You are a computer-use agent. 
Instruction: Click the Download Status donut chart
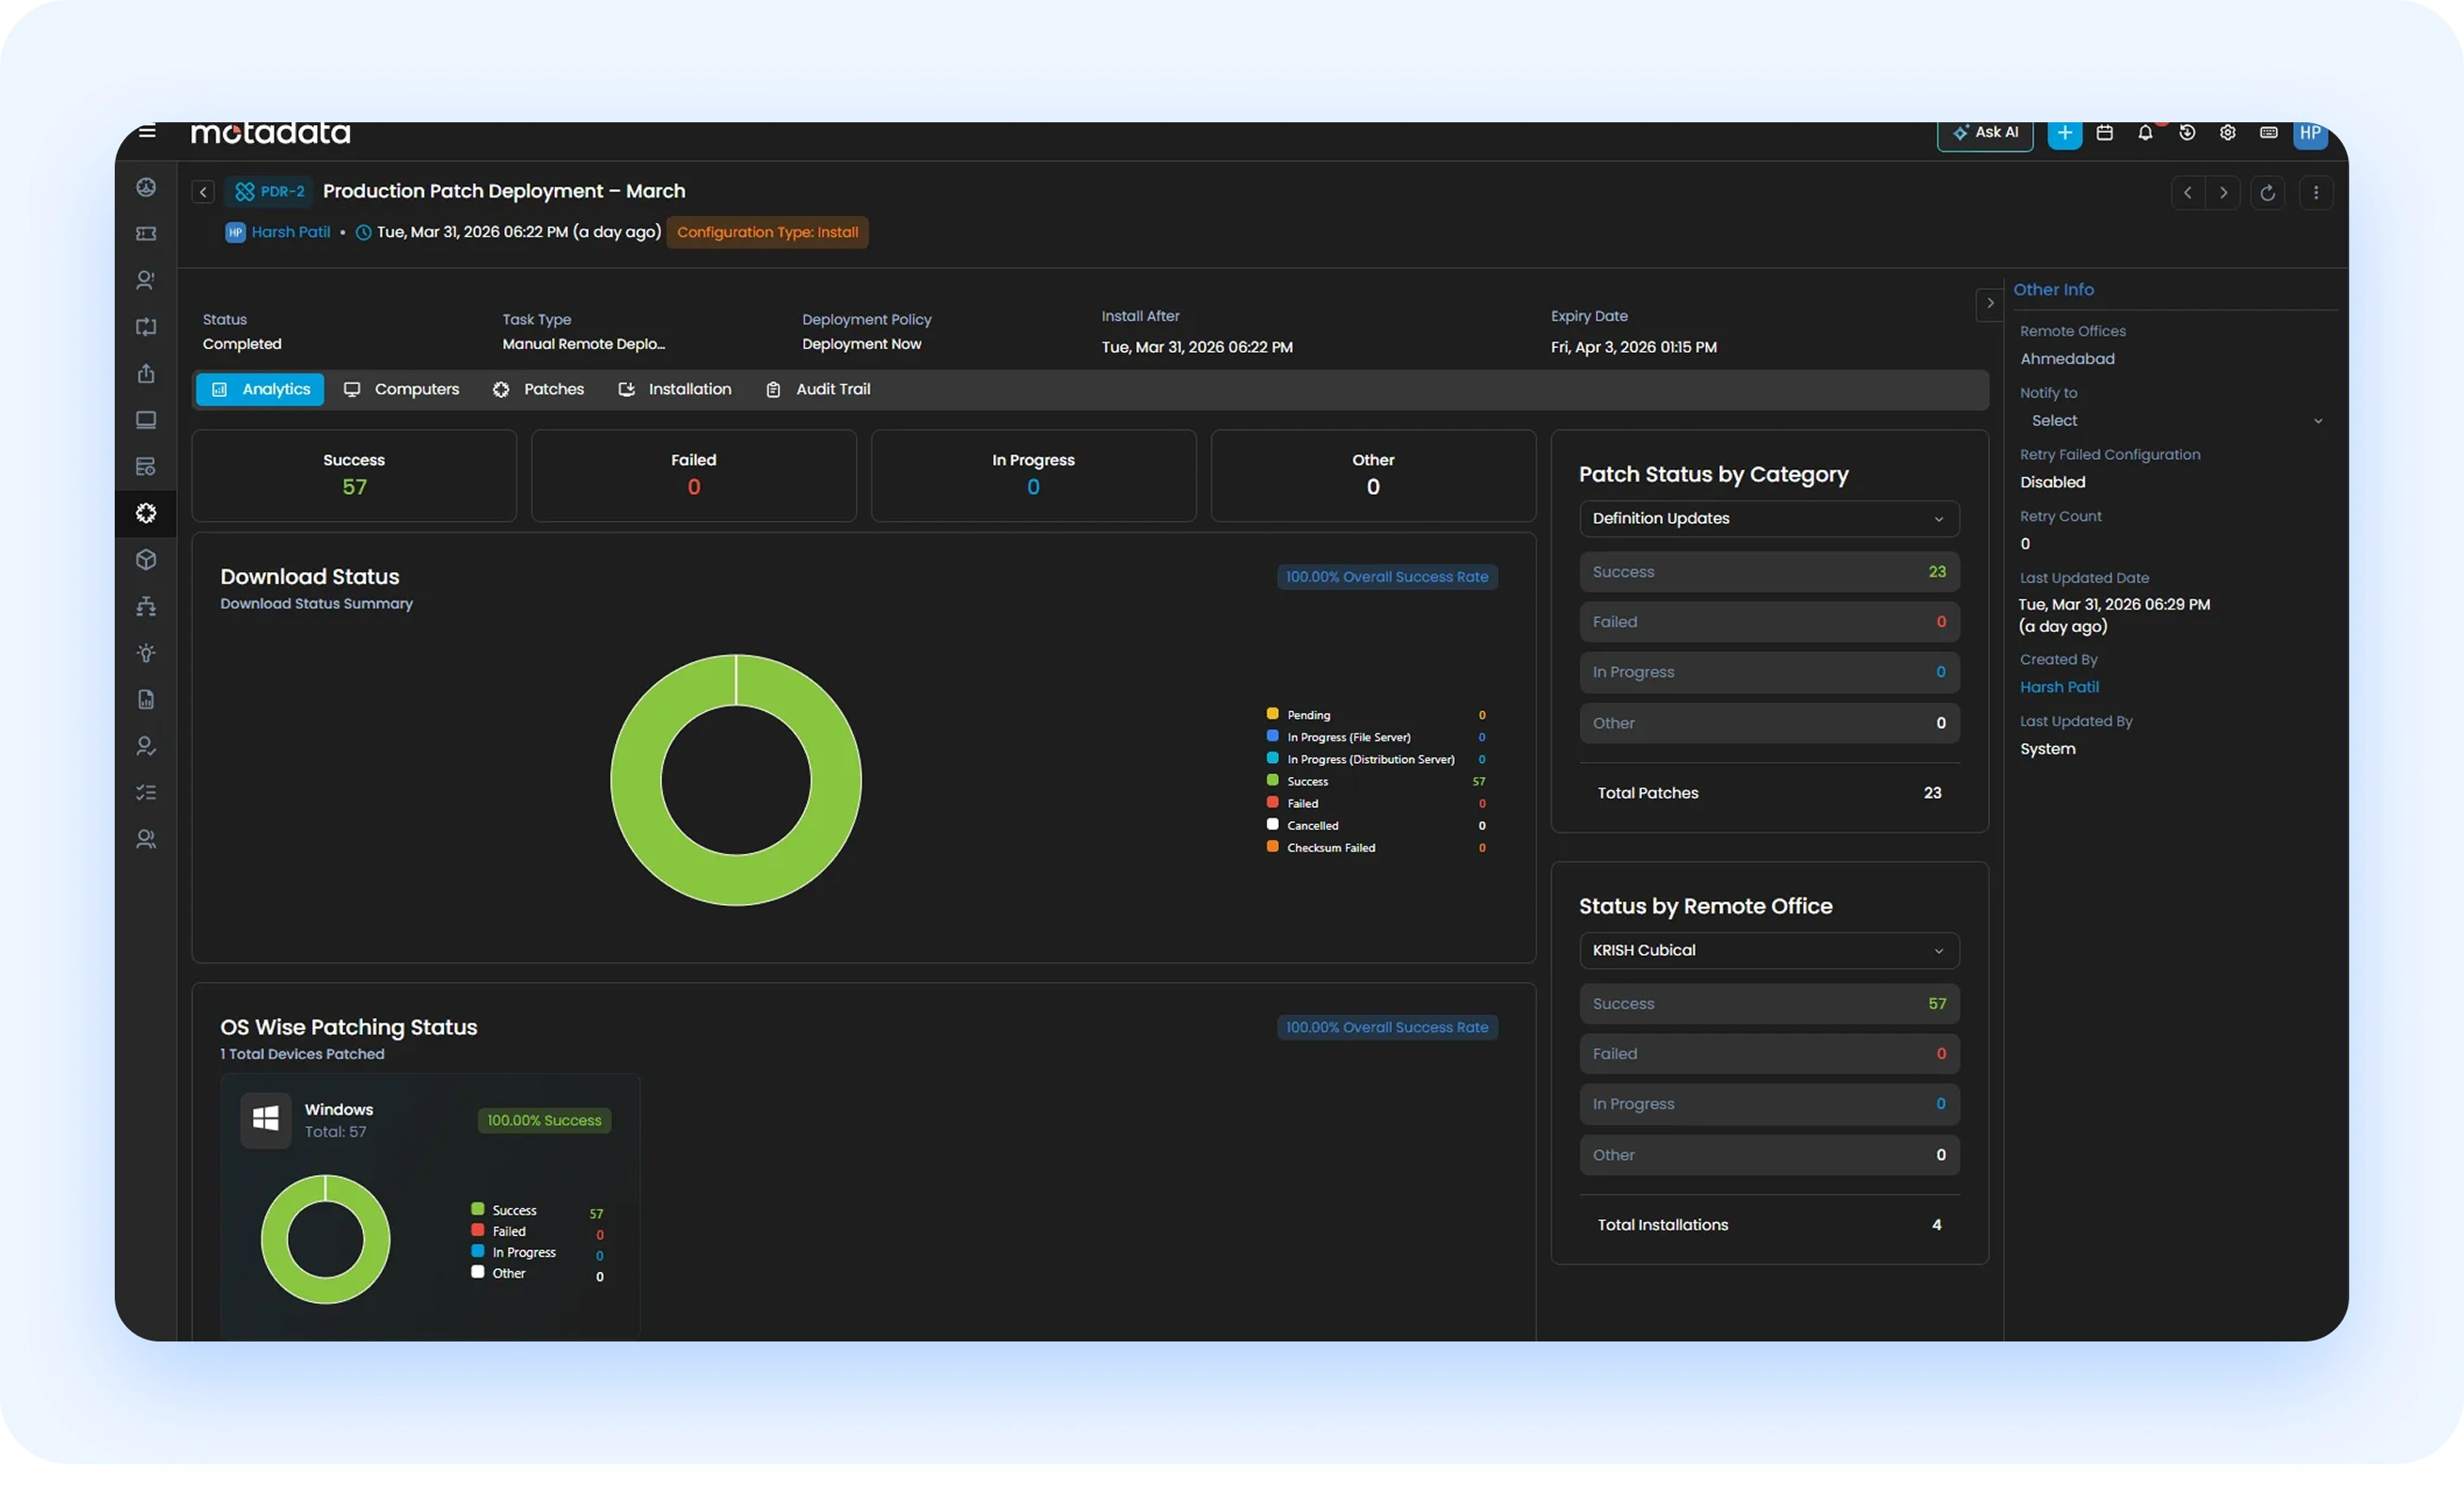[735, 780]
